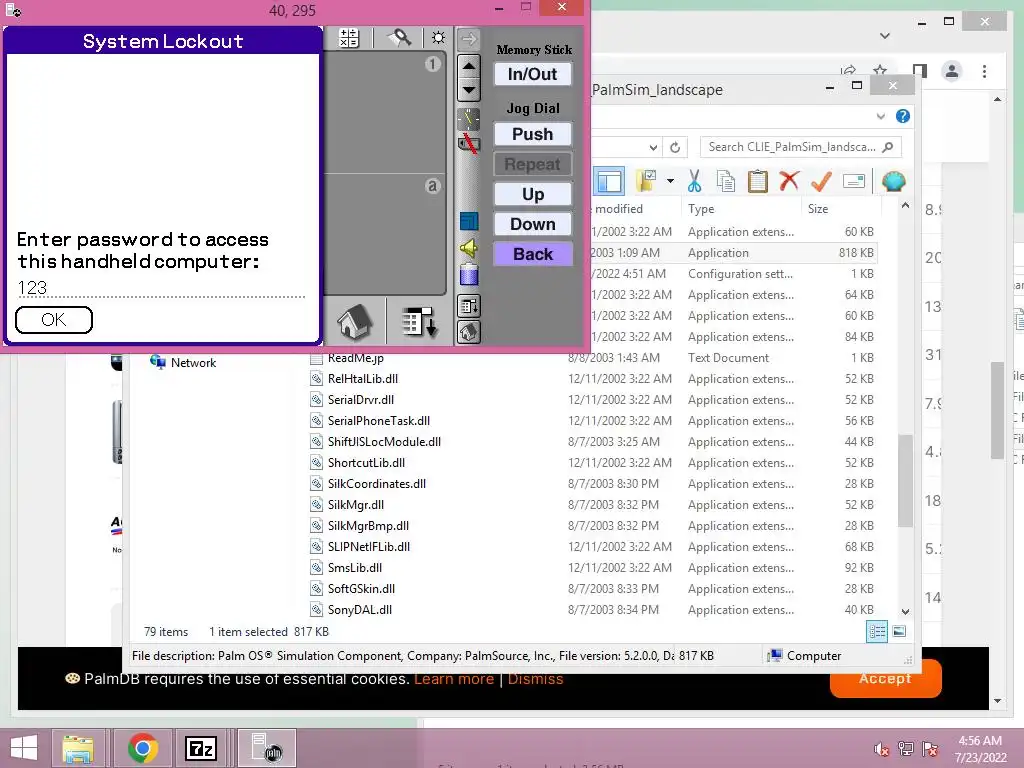Toggle preview pane icon in Explorer toolbar
This screenshot has width=1024, height=768.
(x=609, y=182)
